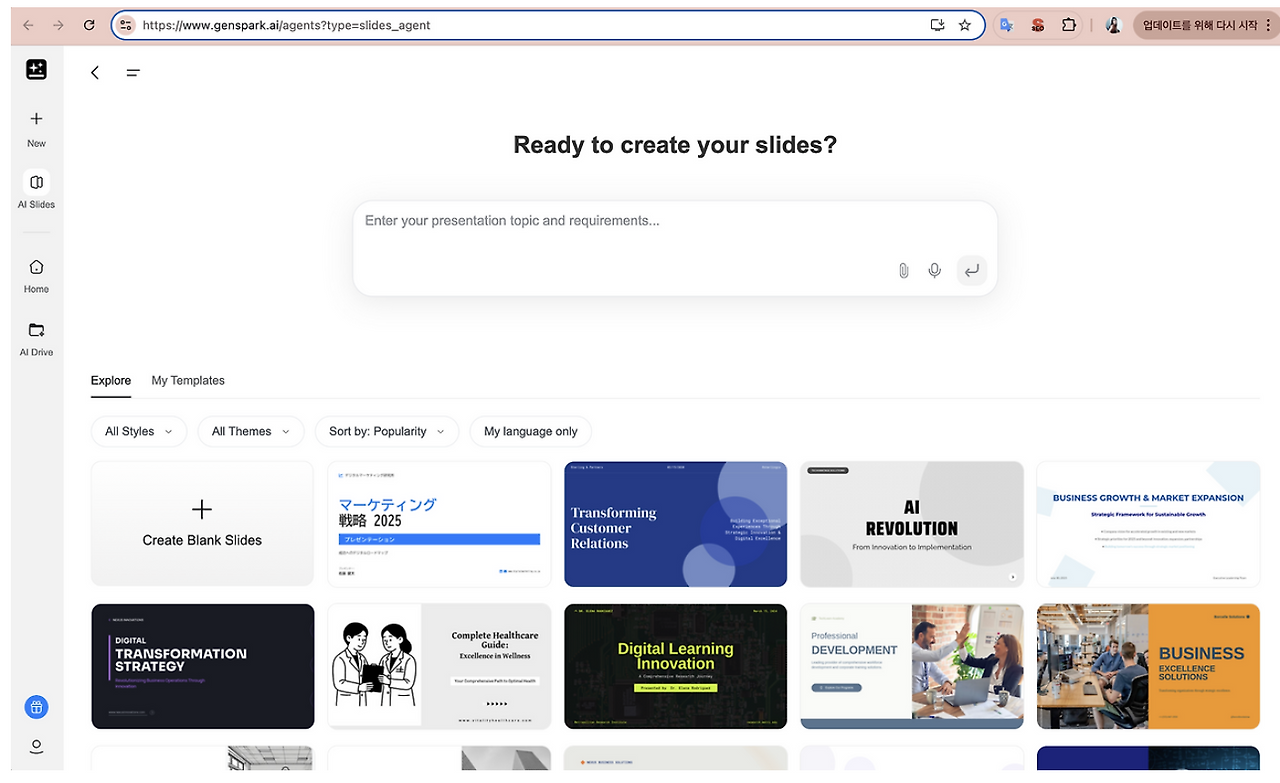Reload the page with the refresh icon

(89, 25)
